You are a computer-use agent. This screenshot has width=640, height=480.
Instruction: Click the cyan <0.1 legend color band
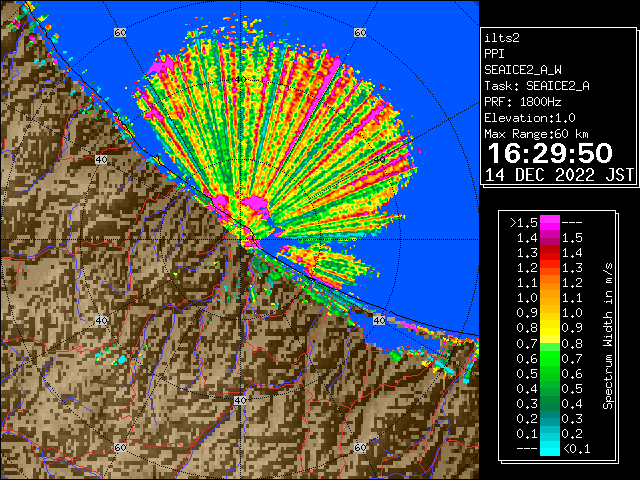550,449
